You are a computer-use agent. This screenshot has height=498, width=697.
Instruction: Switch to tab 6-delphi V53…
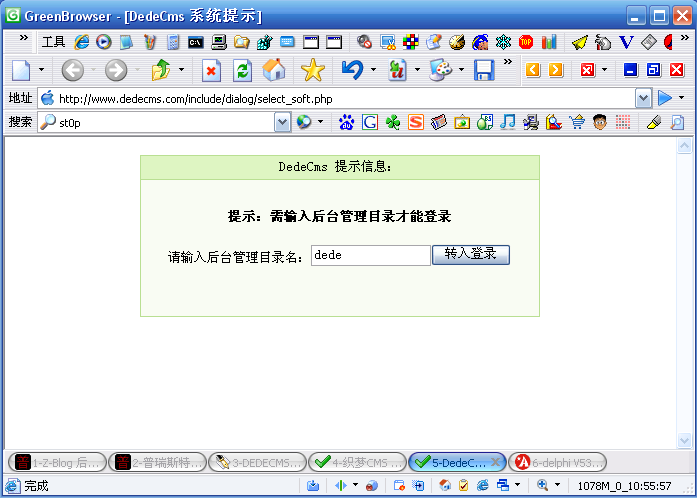point(557,462)
